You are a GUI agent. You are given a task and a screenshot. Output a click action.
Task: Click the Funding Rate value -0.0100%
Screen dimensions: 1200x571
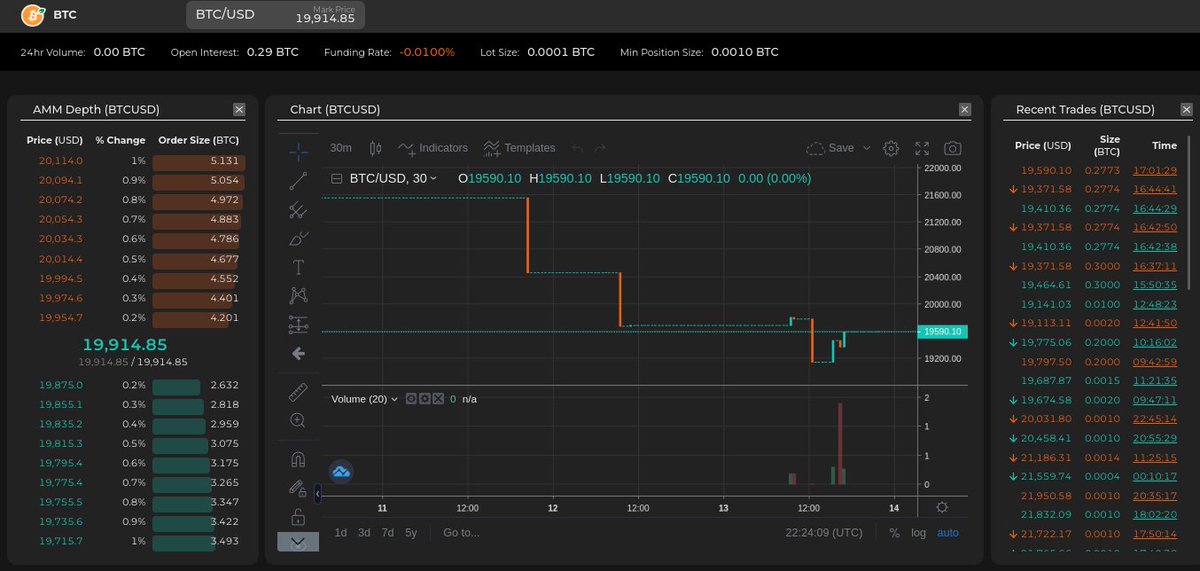[x=427, y=52]
